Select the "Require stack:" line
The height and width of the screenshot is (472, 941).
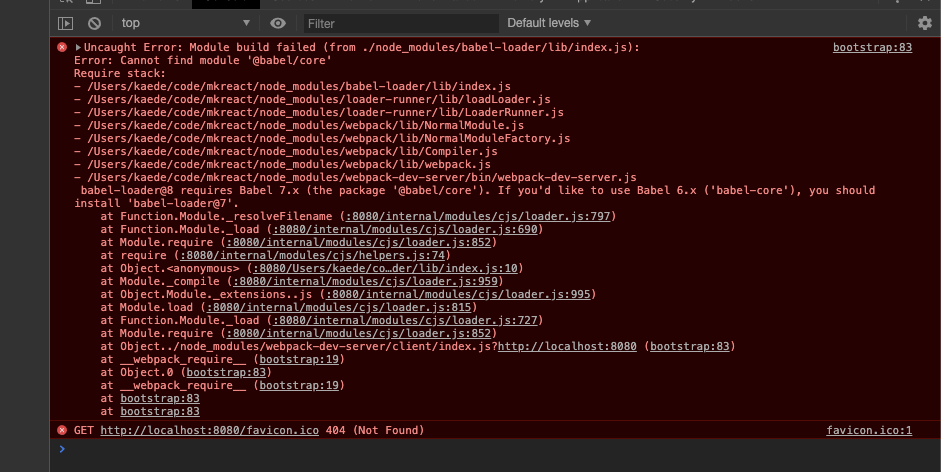tap(119, 73)
